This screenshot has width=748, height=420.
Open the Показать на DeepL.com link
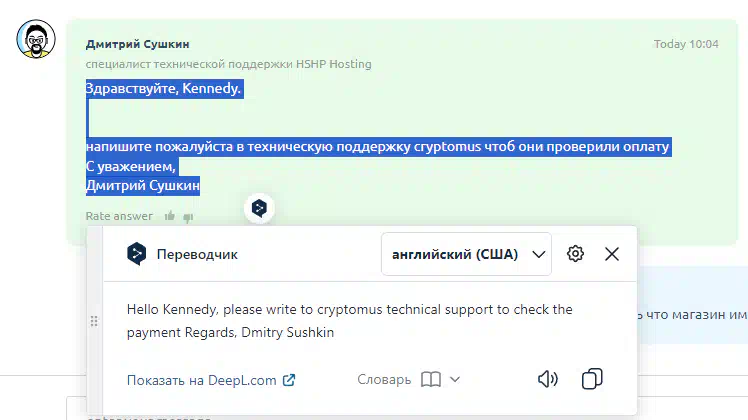click(211, 380)
